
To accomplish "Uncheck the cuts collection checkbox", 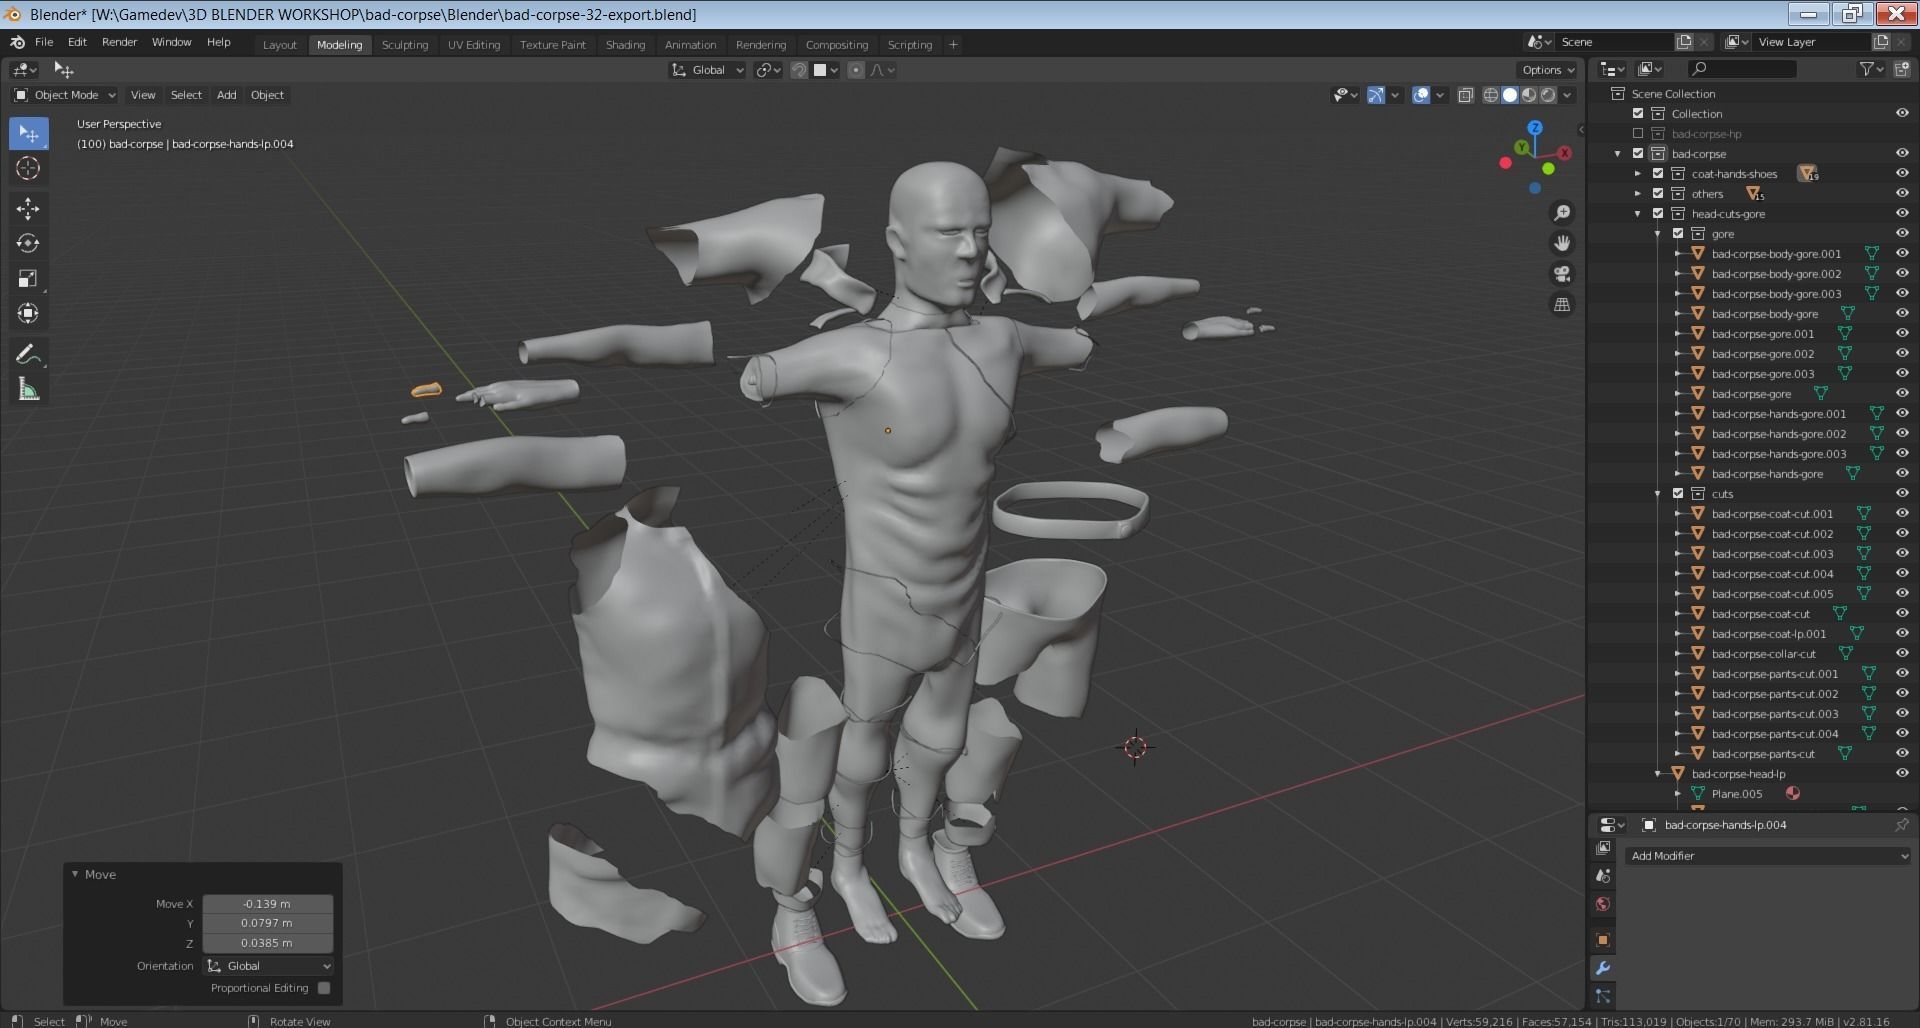I will 1678,494.
